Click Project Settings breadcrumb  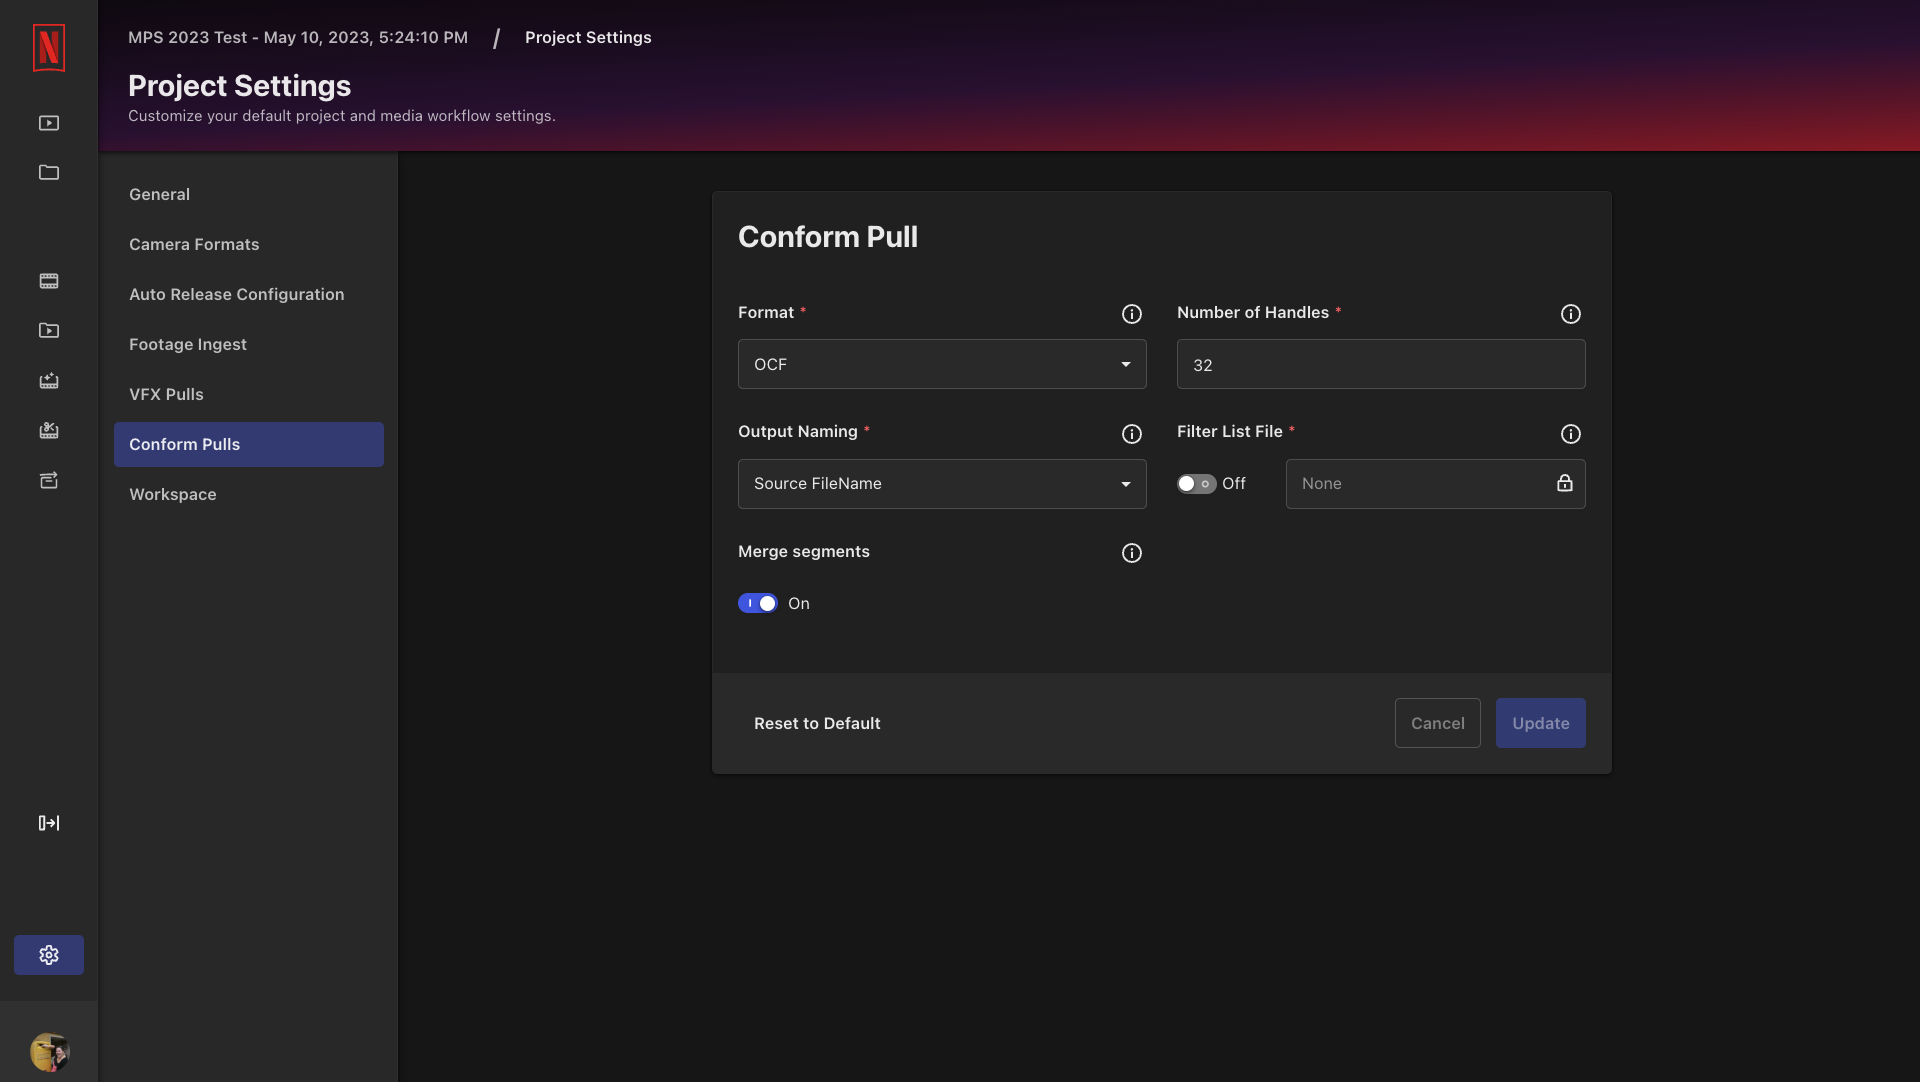(x=588, y=37)
